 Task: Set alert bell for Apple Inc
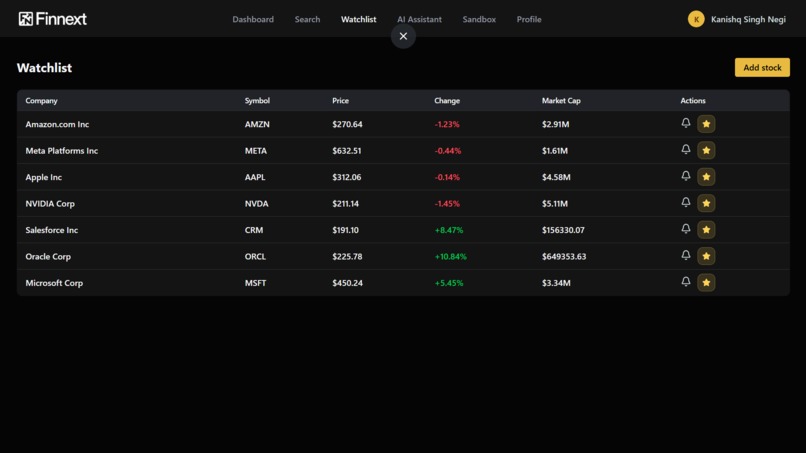click(686, 176)
